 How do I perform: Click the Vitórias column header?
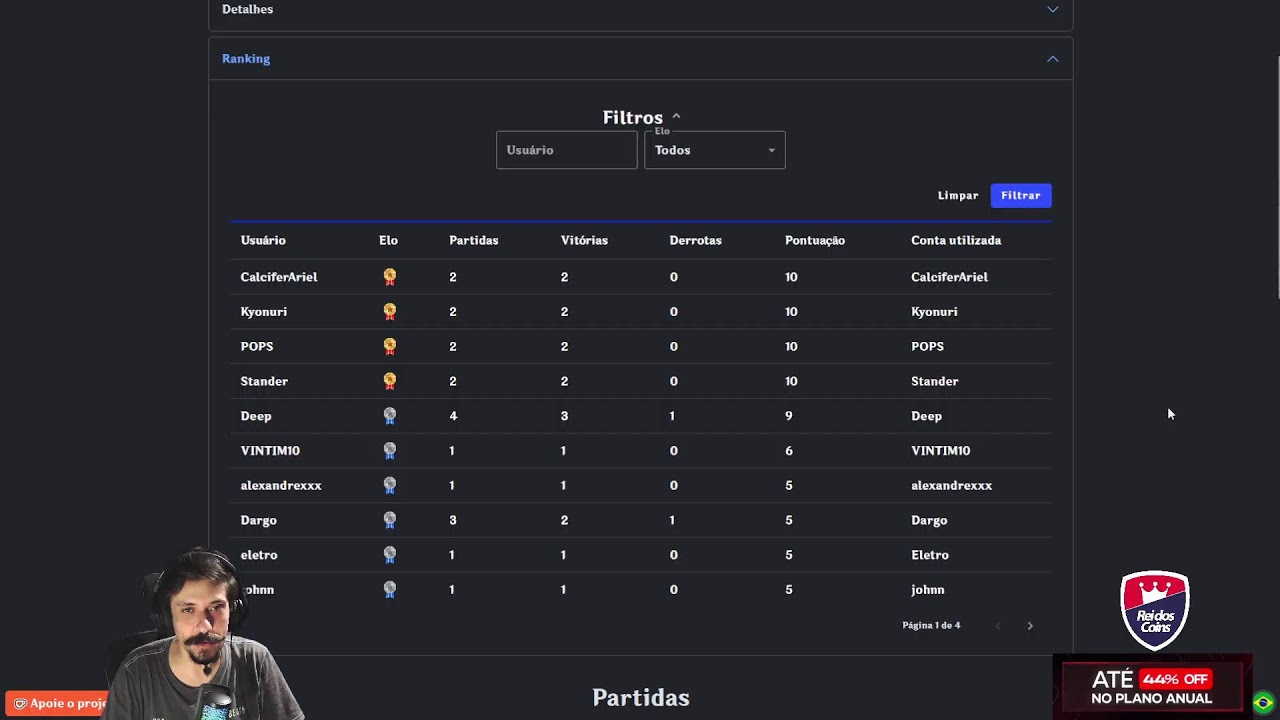click(x=584, y=241)
